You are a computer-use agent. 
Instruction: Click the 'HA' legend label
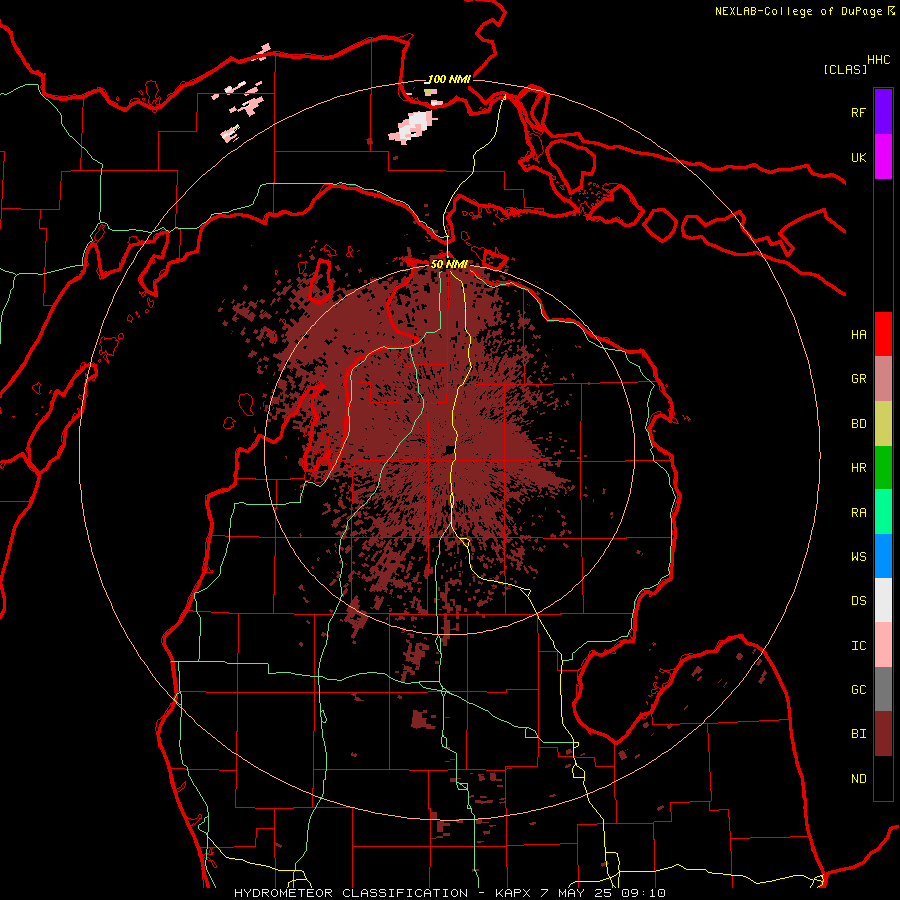click(x=858, y=335)
